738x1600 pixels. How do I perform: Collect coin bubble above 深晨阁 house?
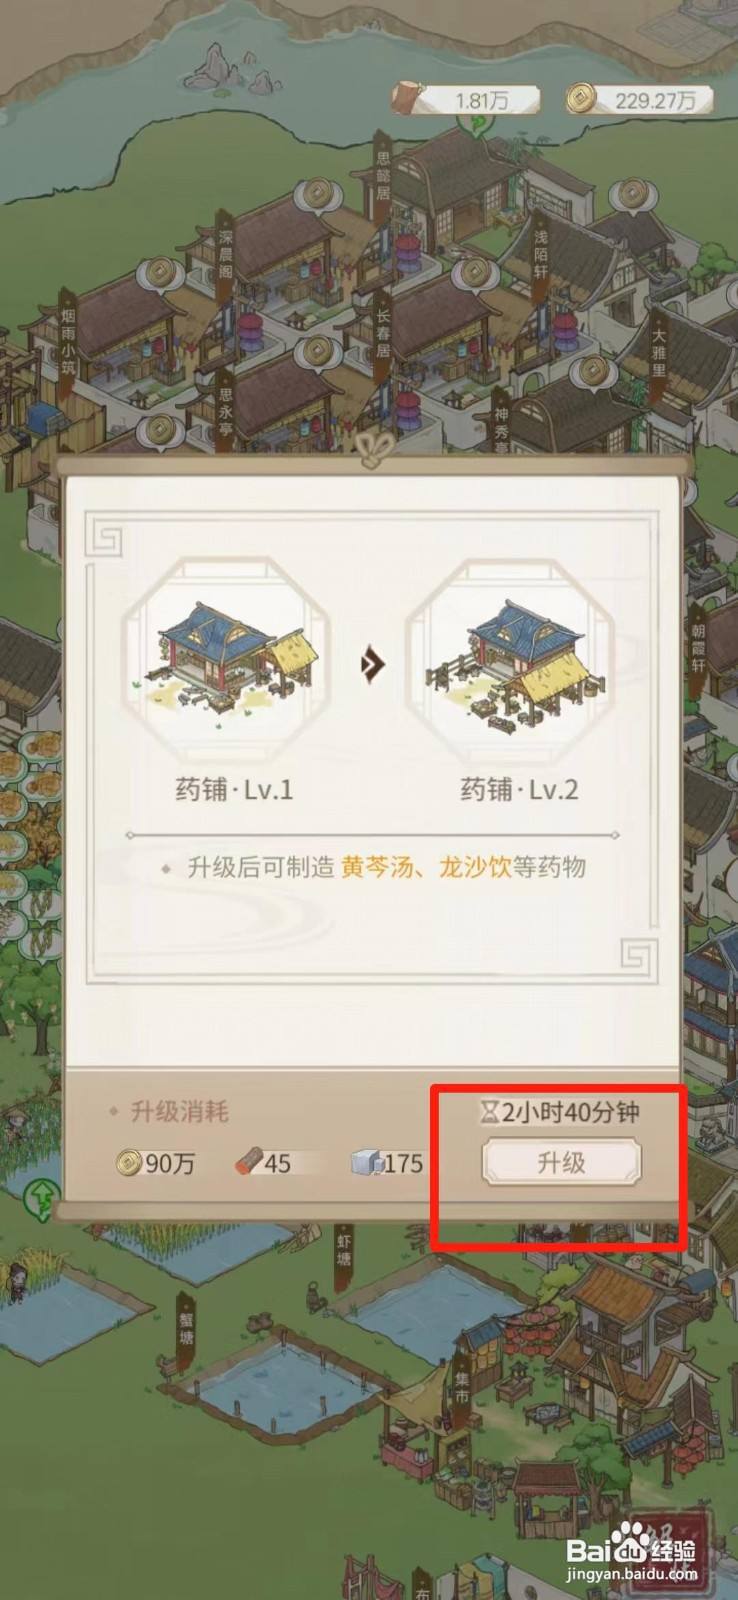pyautogui.click(x=317, y=192)
